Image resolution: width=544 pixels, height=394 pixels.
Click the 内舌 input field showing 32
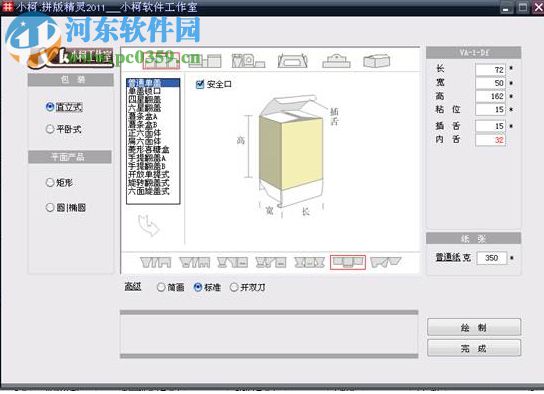(x=490, y=140)
